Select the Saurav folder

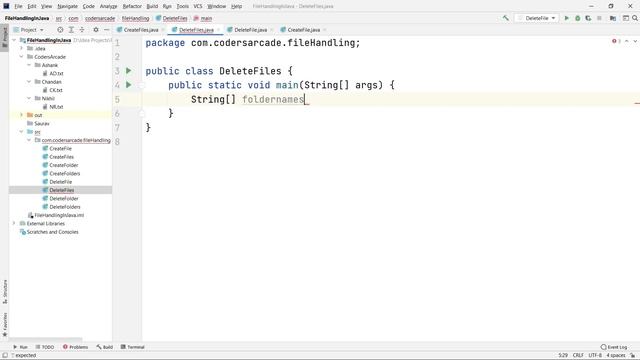[x=42, y=123]
